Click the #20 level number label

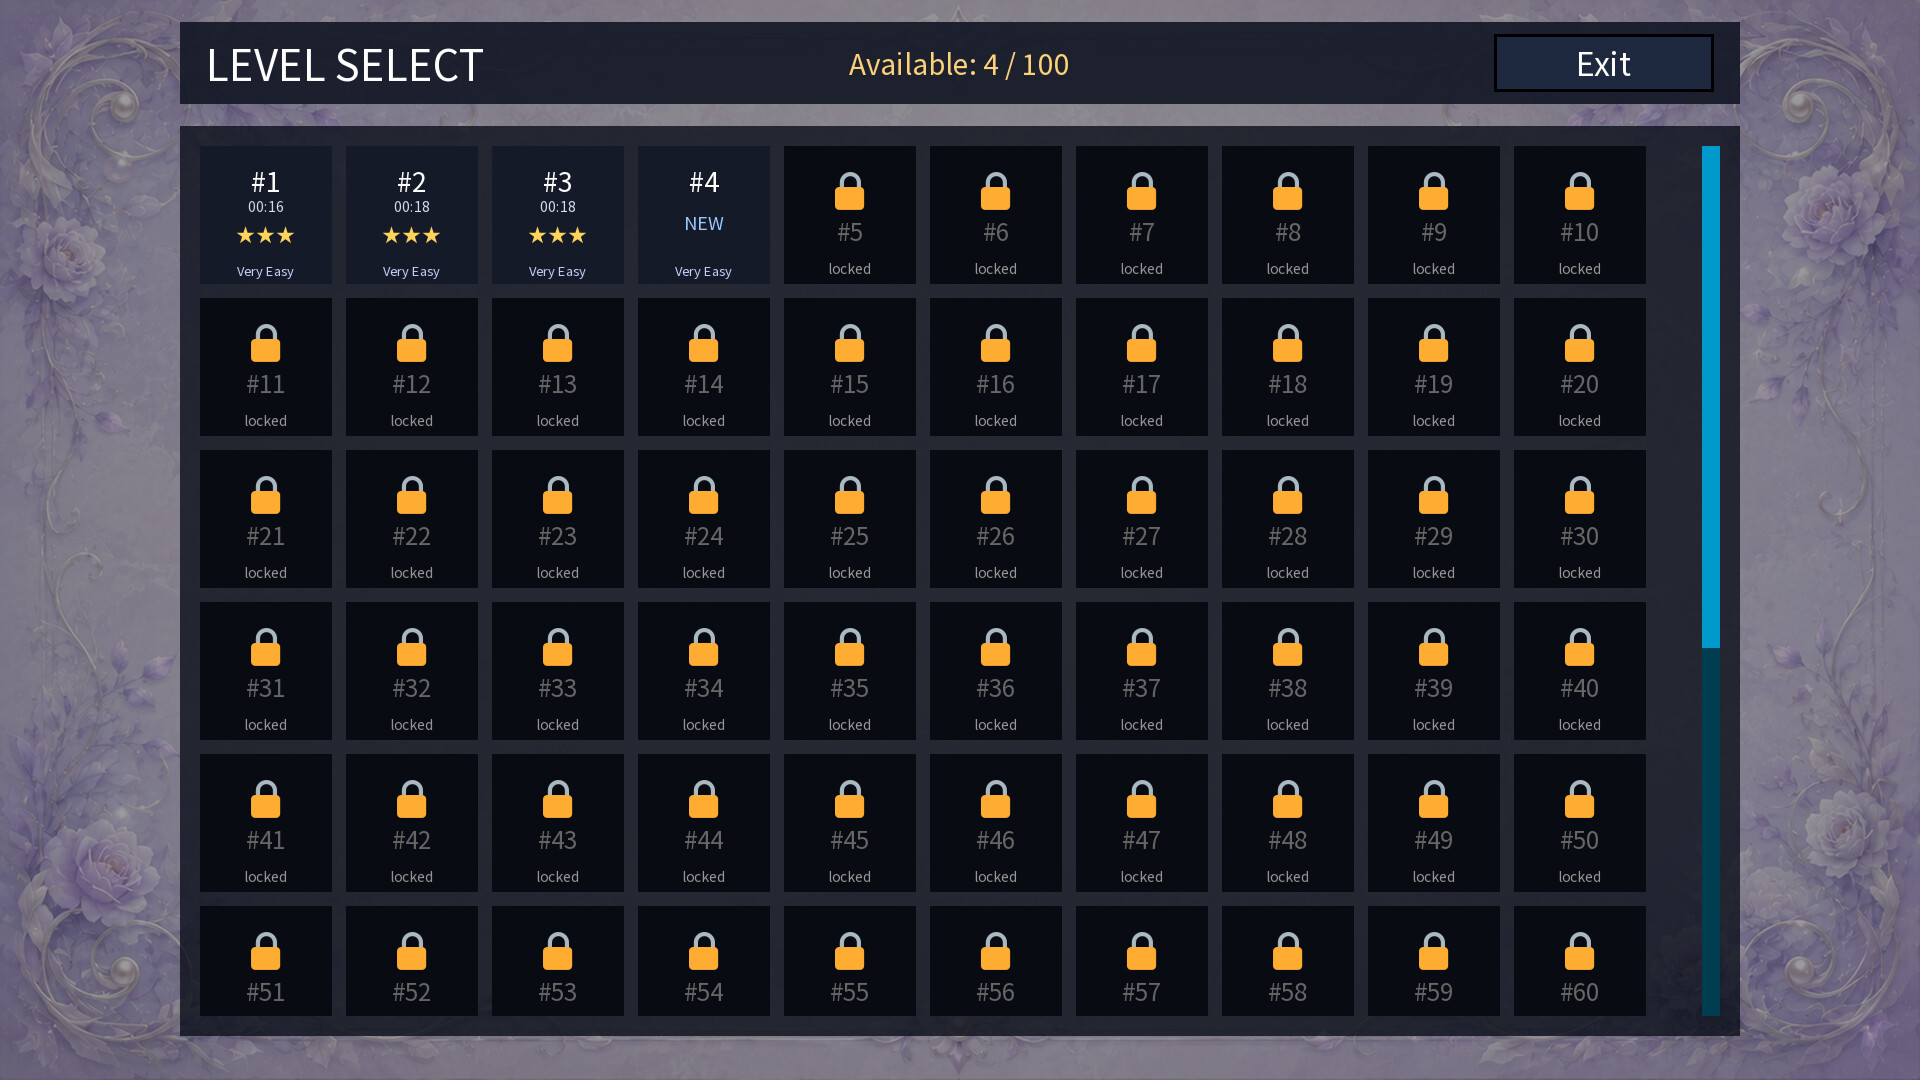pos(1580,384)
